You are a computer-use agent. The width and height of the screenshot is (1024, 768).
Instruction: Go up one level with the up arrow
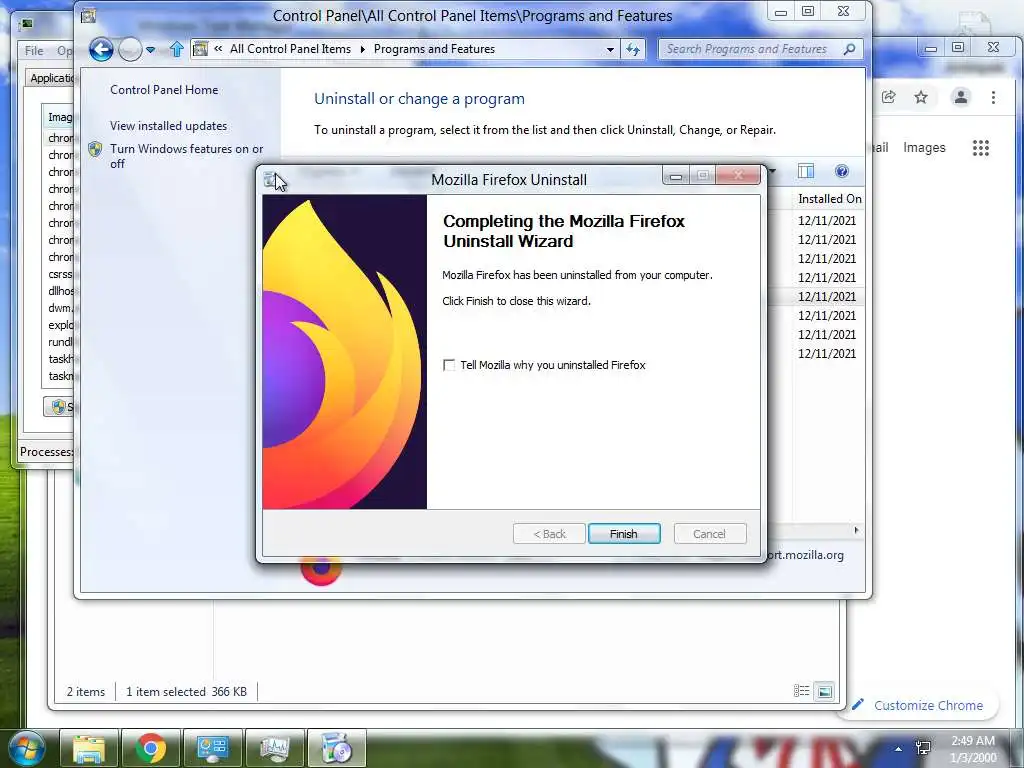(x=176, y=49)
